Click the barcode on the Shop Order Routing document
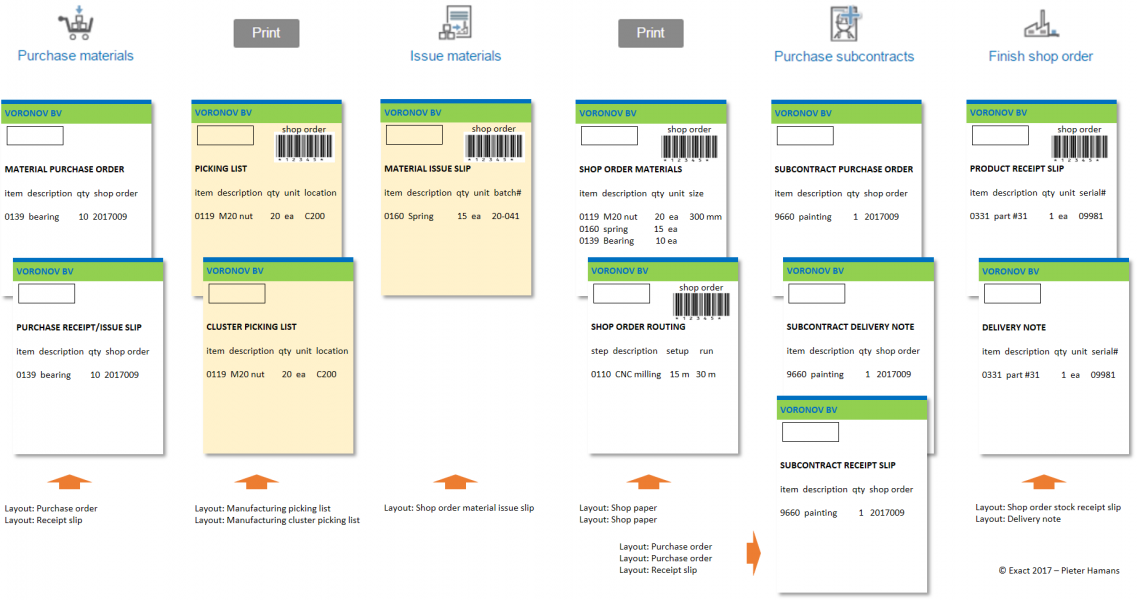 [699, 306]
